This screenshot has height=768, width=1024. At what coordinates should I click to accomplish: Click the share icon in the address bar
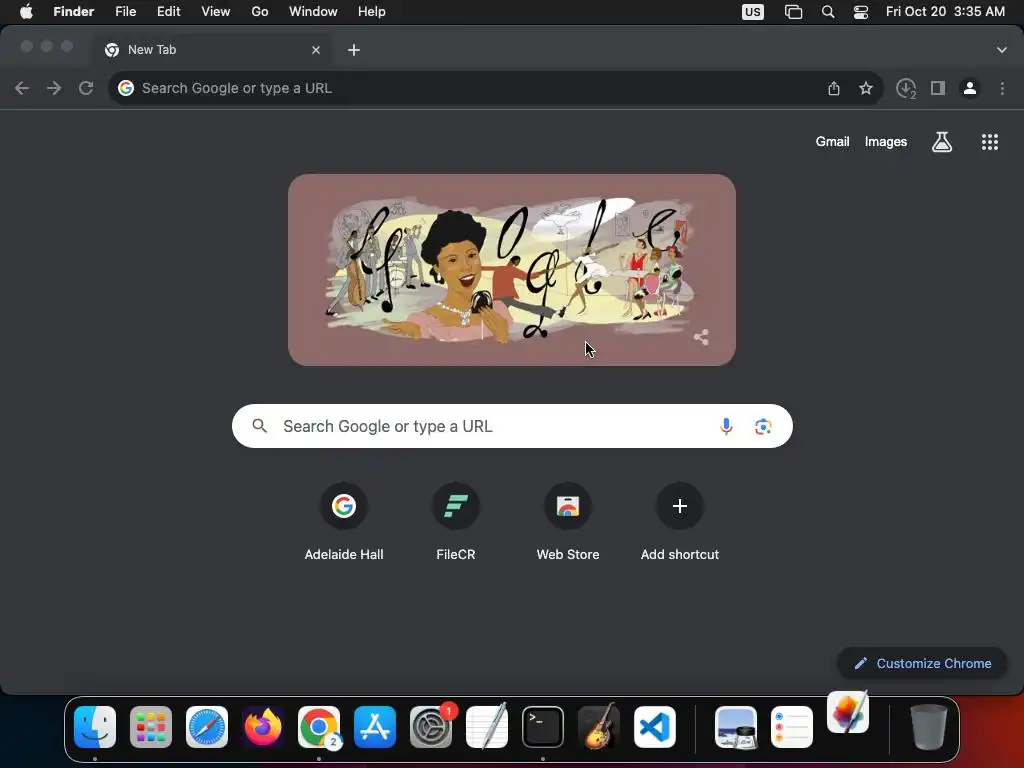click(834, 88)
